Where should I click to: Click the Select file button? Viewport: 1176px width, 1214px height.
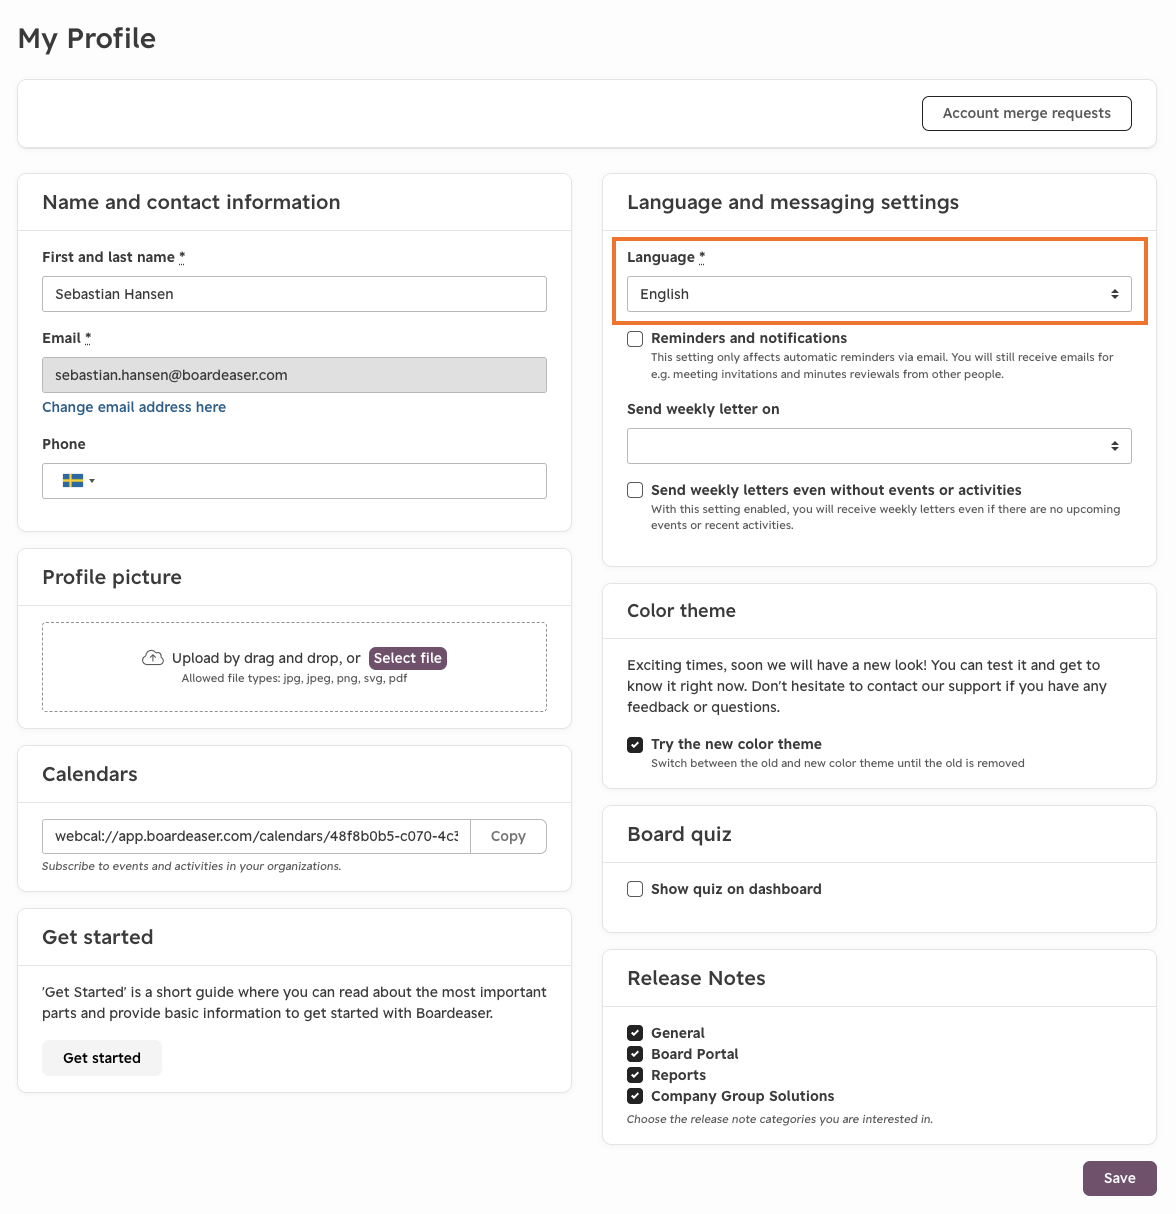click(x=408, y=658)
